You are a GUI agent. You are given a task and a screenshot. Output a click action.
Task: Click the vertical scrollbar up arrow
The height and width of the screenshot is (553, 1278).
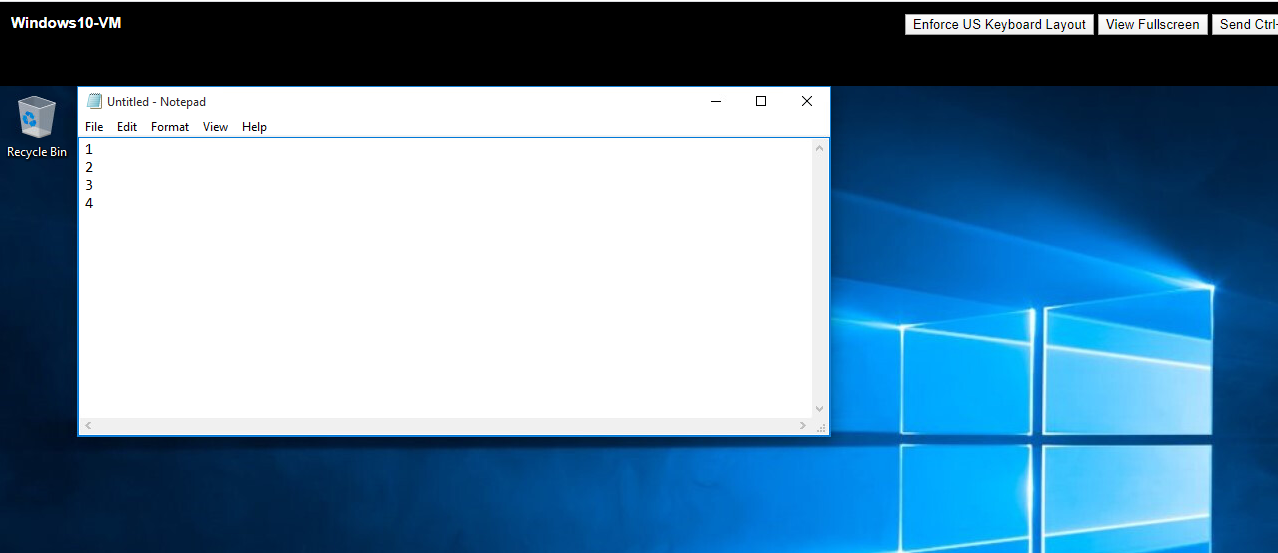coord(820,148)
